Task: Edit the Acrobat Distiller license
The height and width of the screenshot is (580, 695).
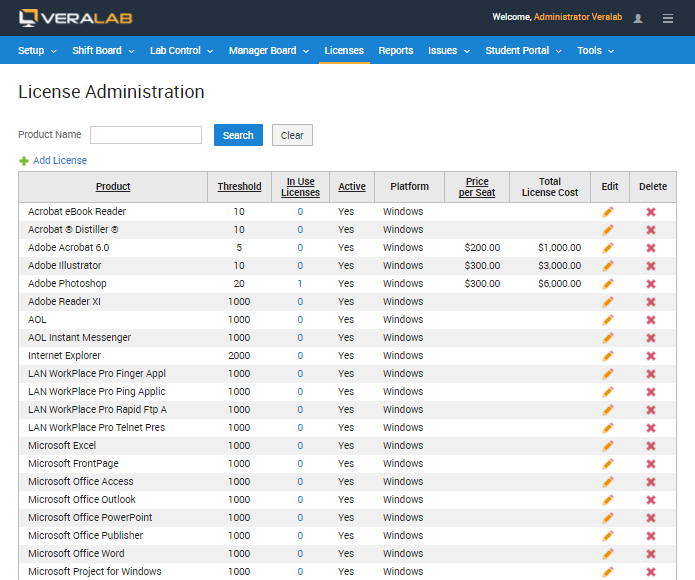Action: pos(608,230)
